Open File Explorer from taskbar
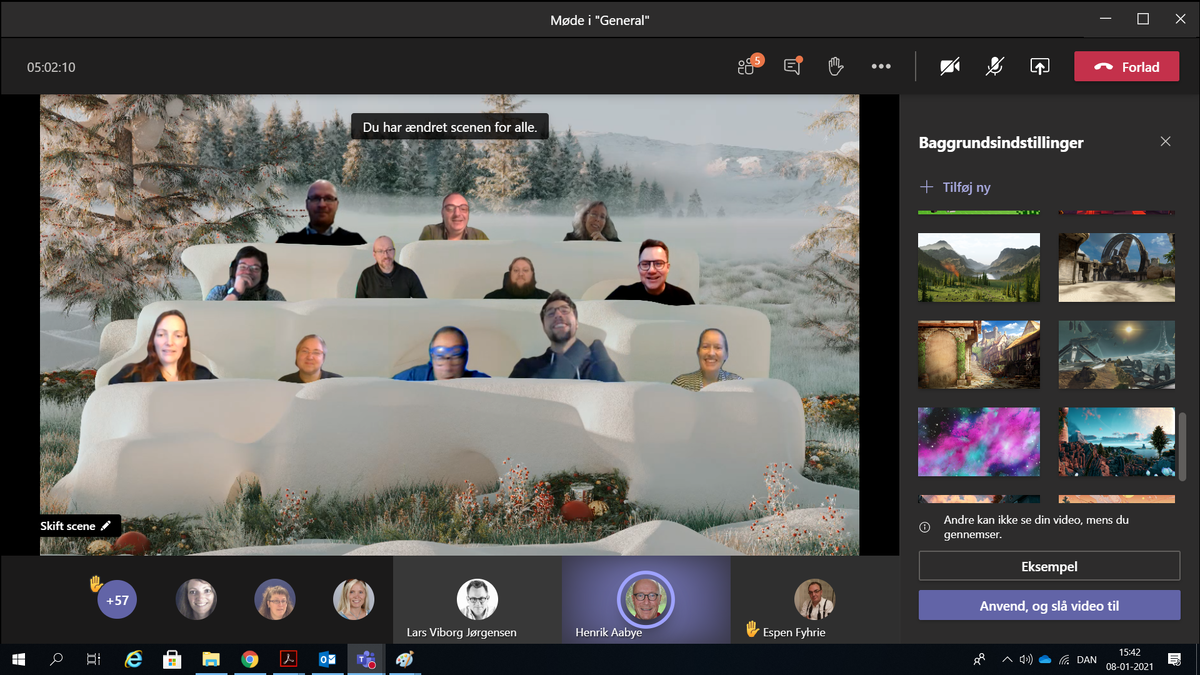The height and width of the screenshot is (675, 1200). click(x=211, y=659)
